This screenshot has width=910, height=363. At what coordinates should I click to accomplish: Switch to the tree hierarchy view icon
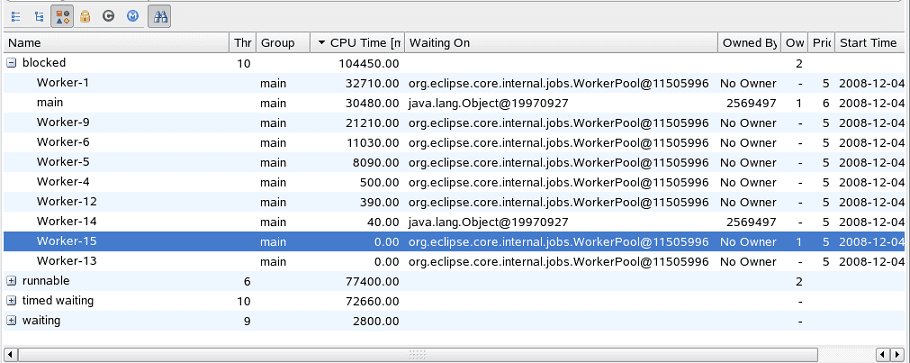(x=39, y=16)
